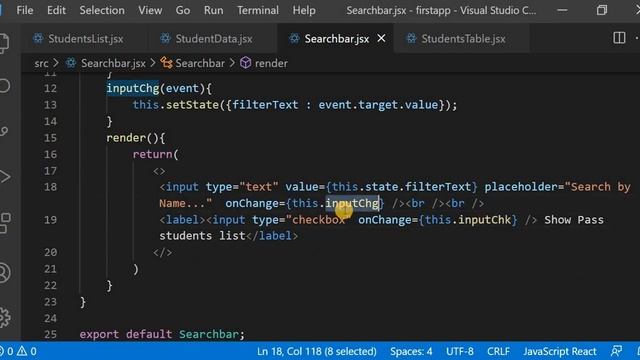Click this.setState on line 13

click(x=176, y=105)
